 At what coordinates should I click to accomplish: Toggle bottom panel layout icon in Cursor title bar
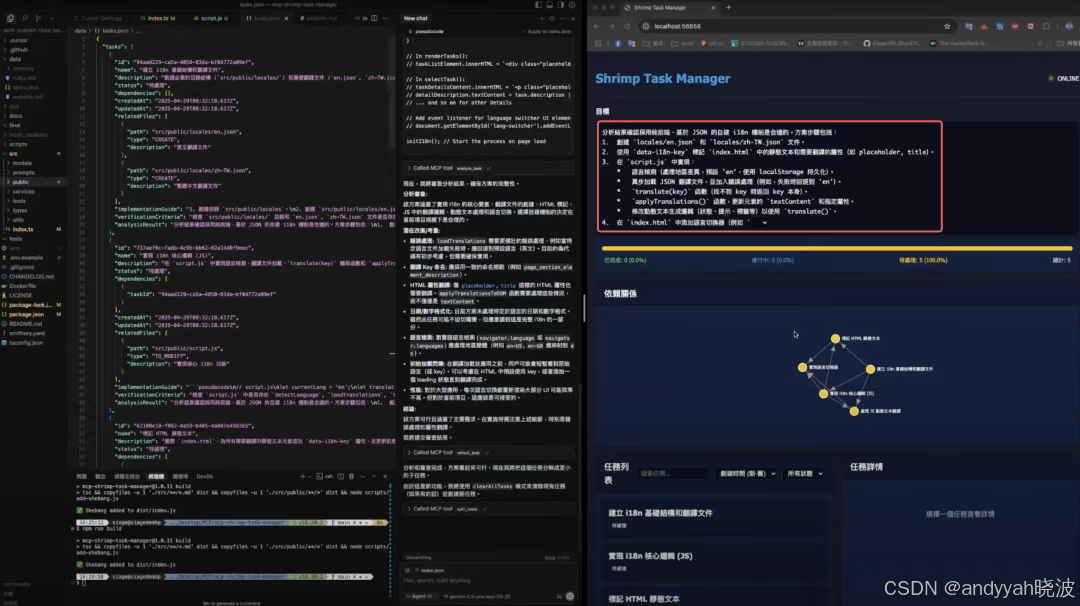click(x=550, y=5)
